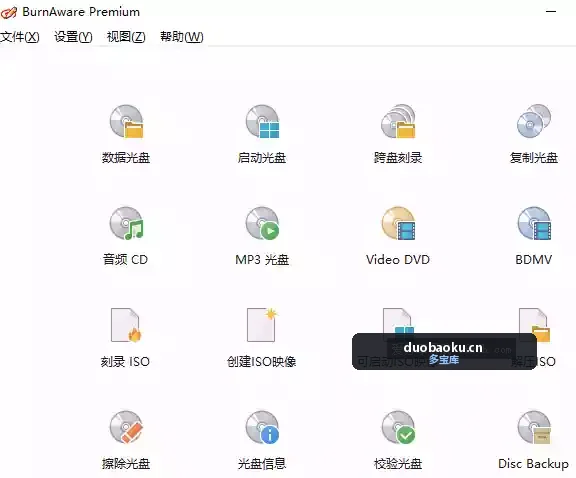
Task: Select the 创建ISO映像 make ISO tool
Action: (x=262, y=338)
